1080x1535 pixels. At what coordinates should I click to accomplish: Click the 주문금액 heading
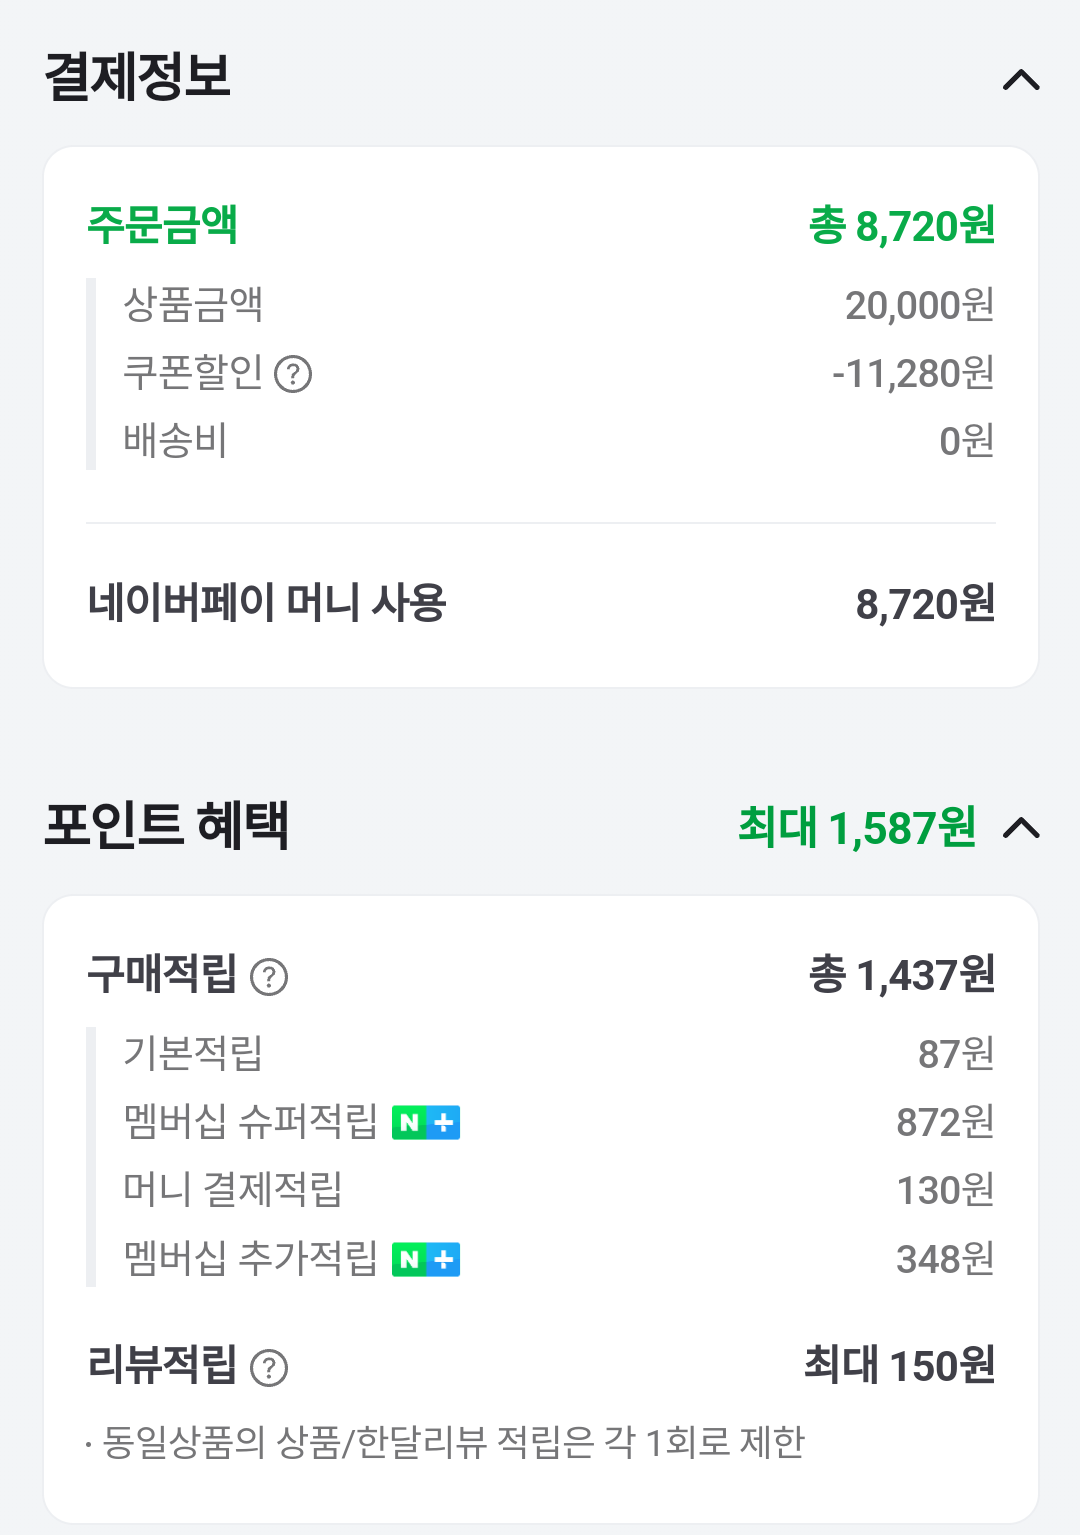[162, 224]
